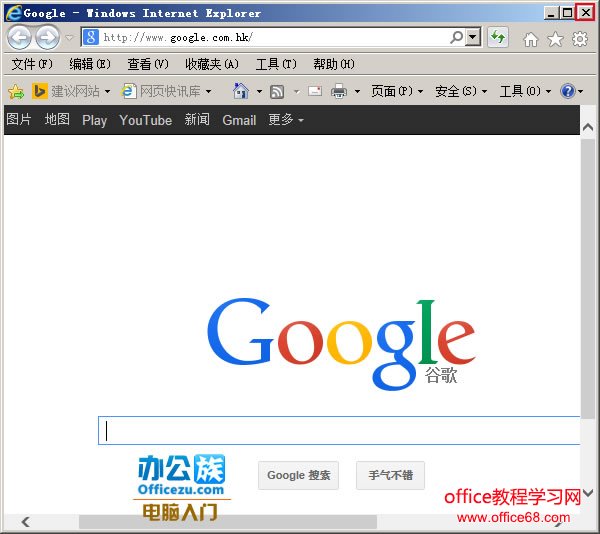Click the browser Back arrow button
Viewport: 600px width, 534px height.
pos(19,37)
